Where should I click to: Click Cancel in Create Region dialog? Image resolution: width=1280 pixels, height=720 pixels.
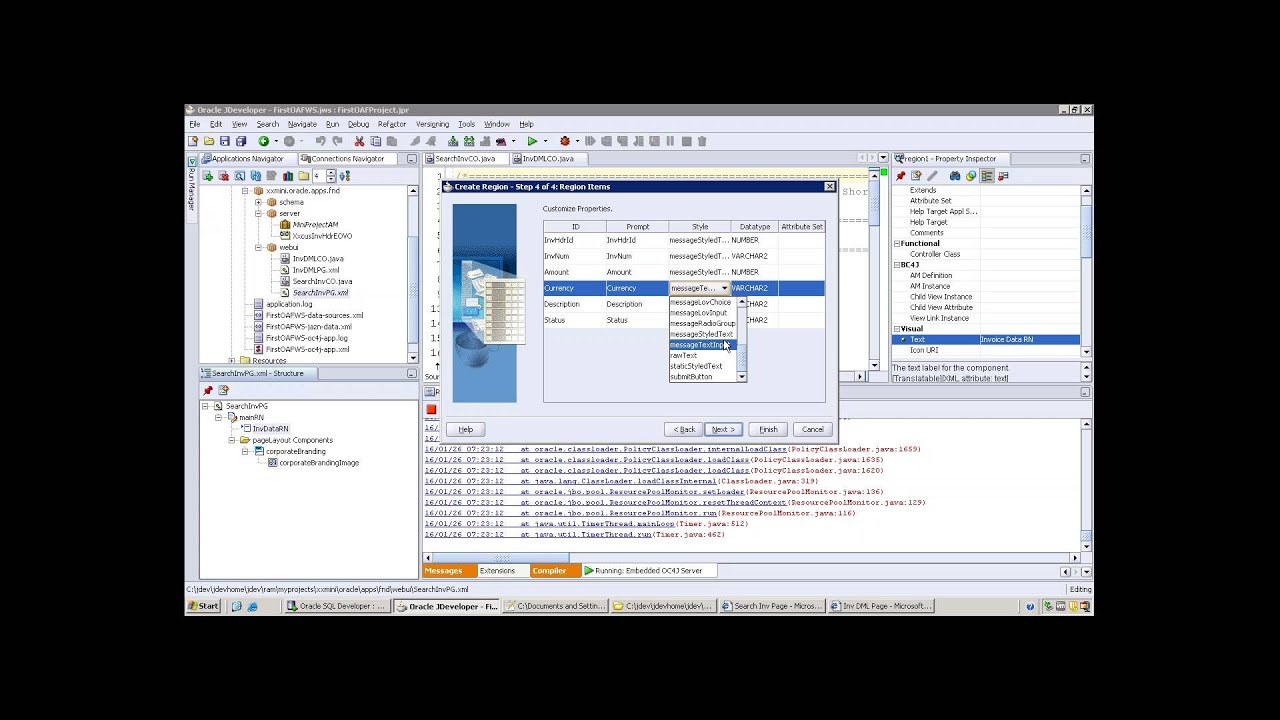(x=813, y=429)
